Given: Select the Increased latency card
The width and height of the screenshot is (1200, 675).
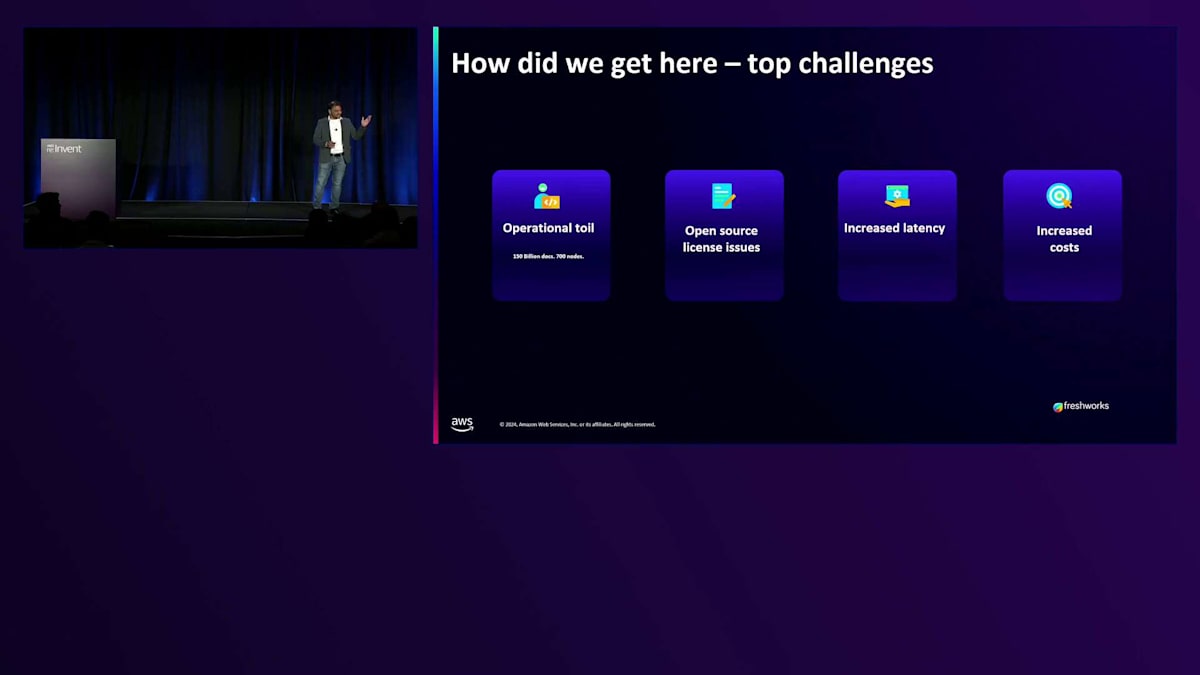Looking at the screenshot, I should 897,235.
